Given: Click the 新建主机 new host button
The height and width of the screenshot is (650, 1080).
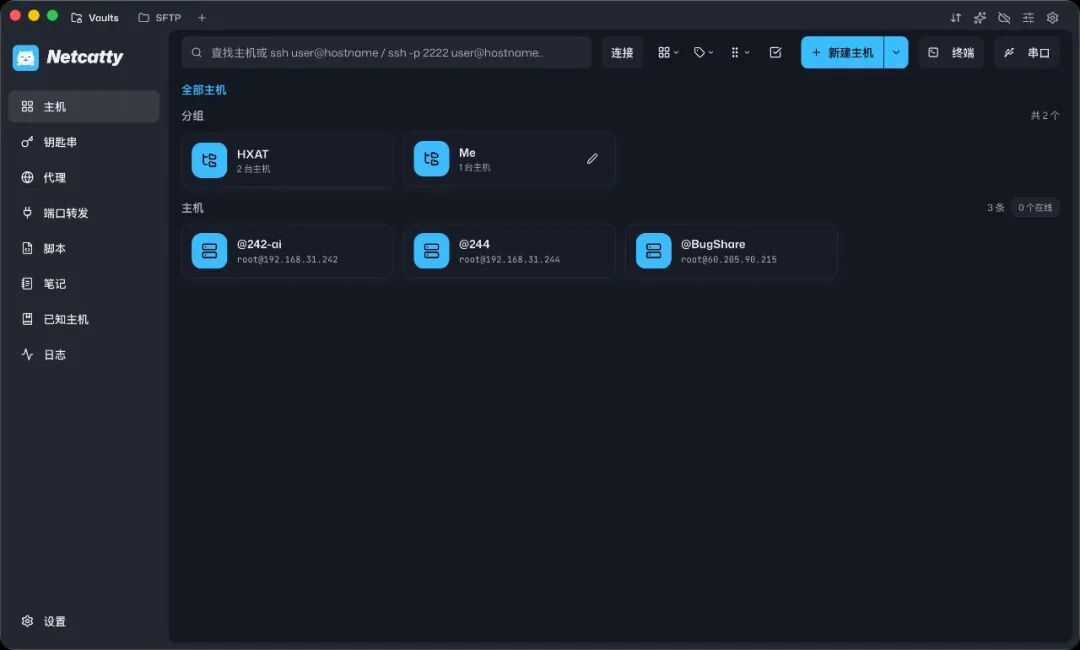Looking at the screenshot, I should [x=842, y=52].
